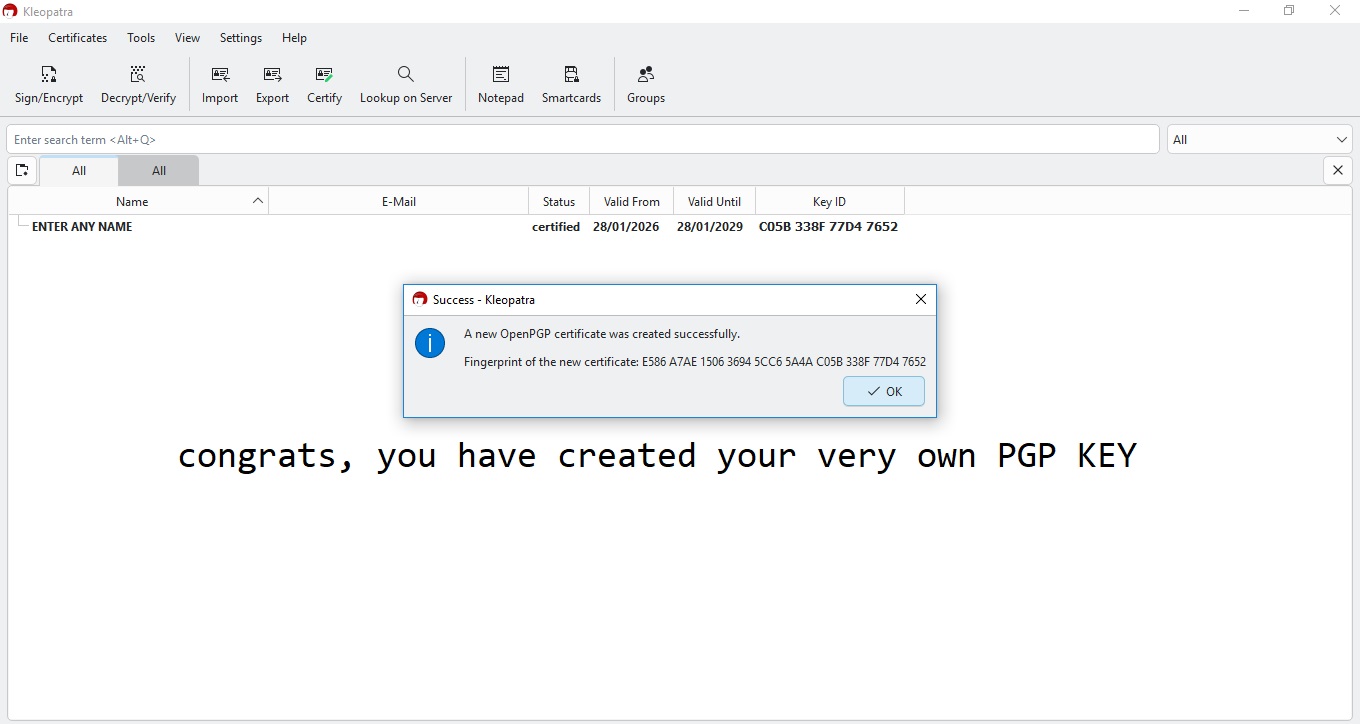Open the Help menu
The width and height of the screenshot is (1360, 724).
[294, 38]
